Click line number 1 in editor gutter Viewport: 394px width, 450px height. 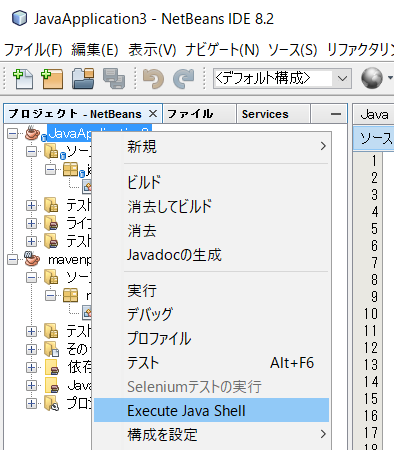pos(374,161)
